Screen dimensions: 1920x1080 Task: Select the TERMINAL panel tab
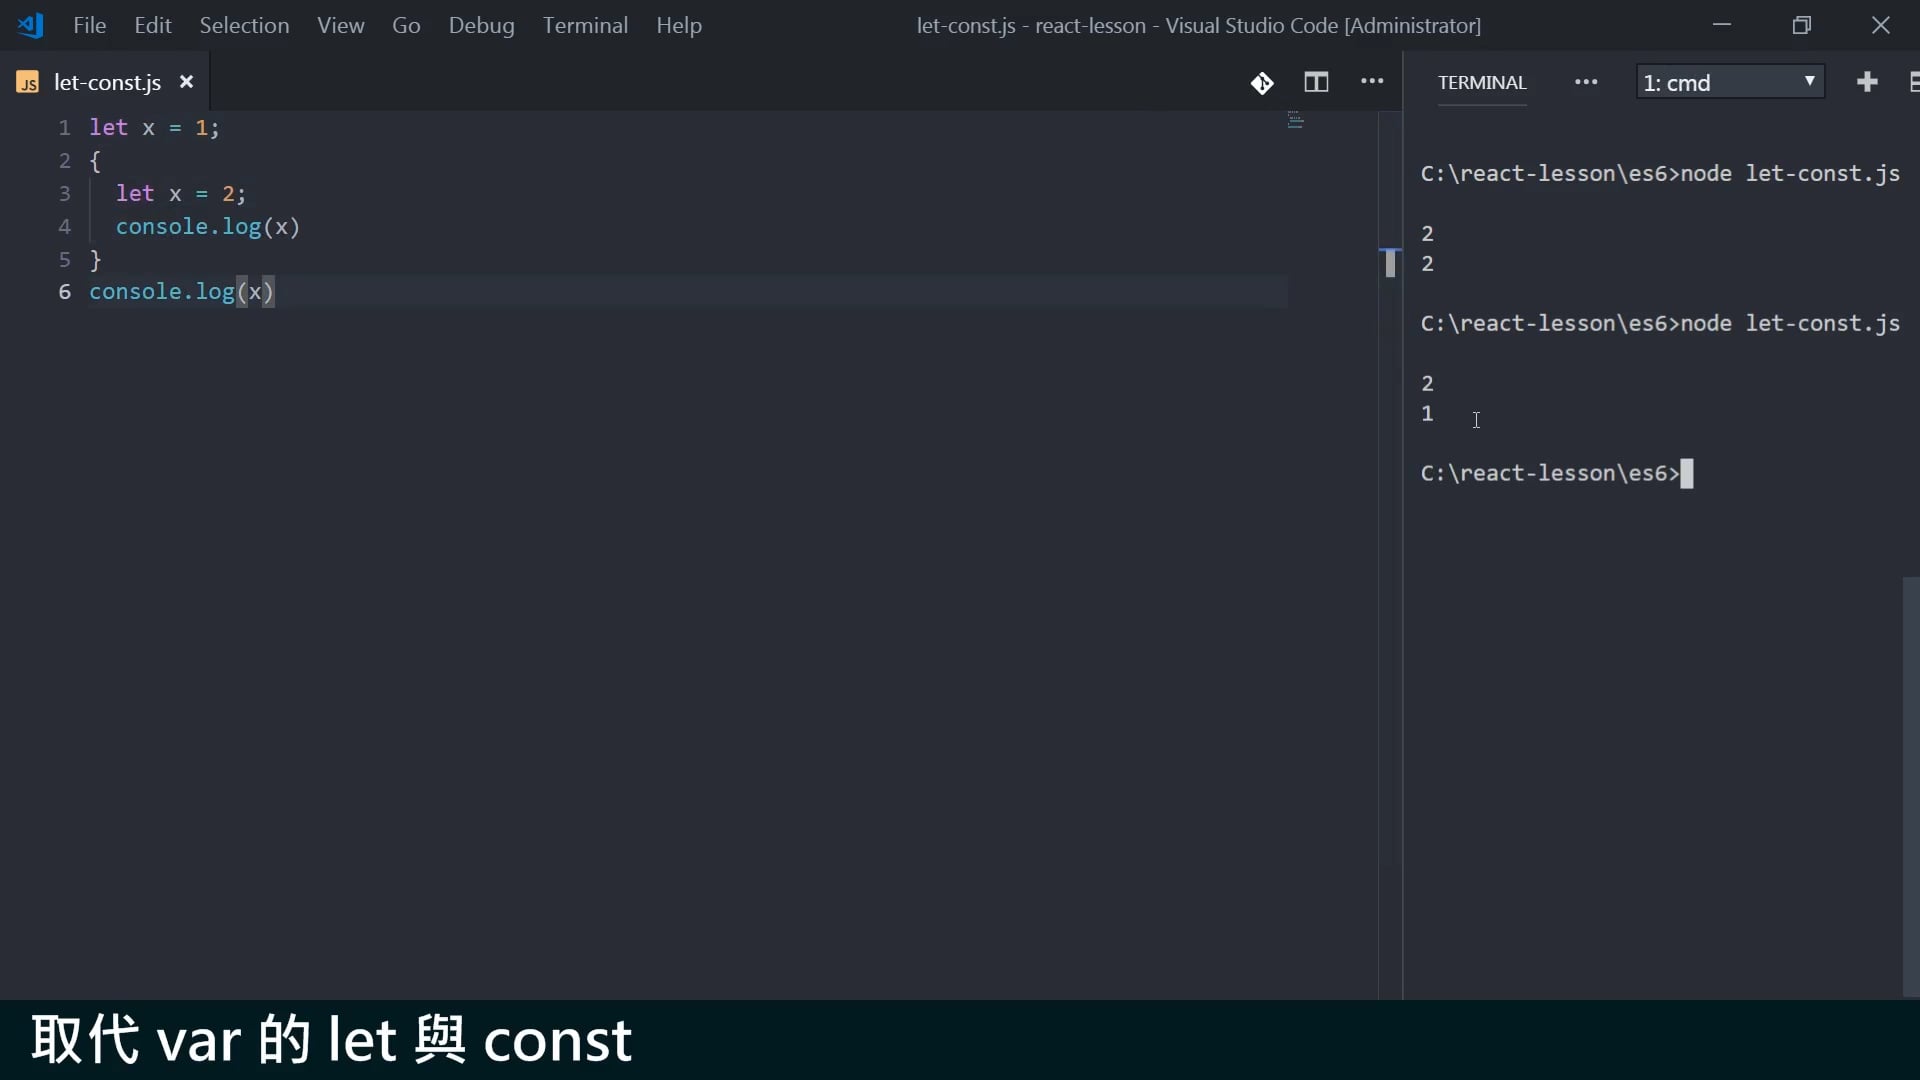(1482, 83)
